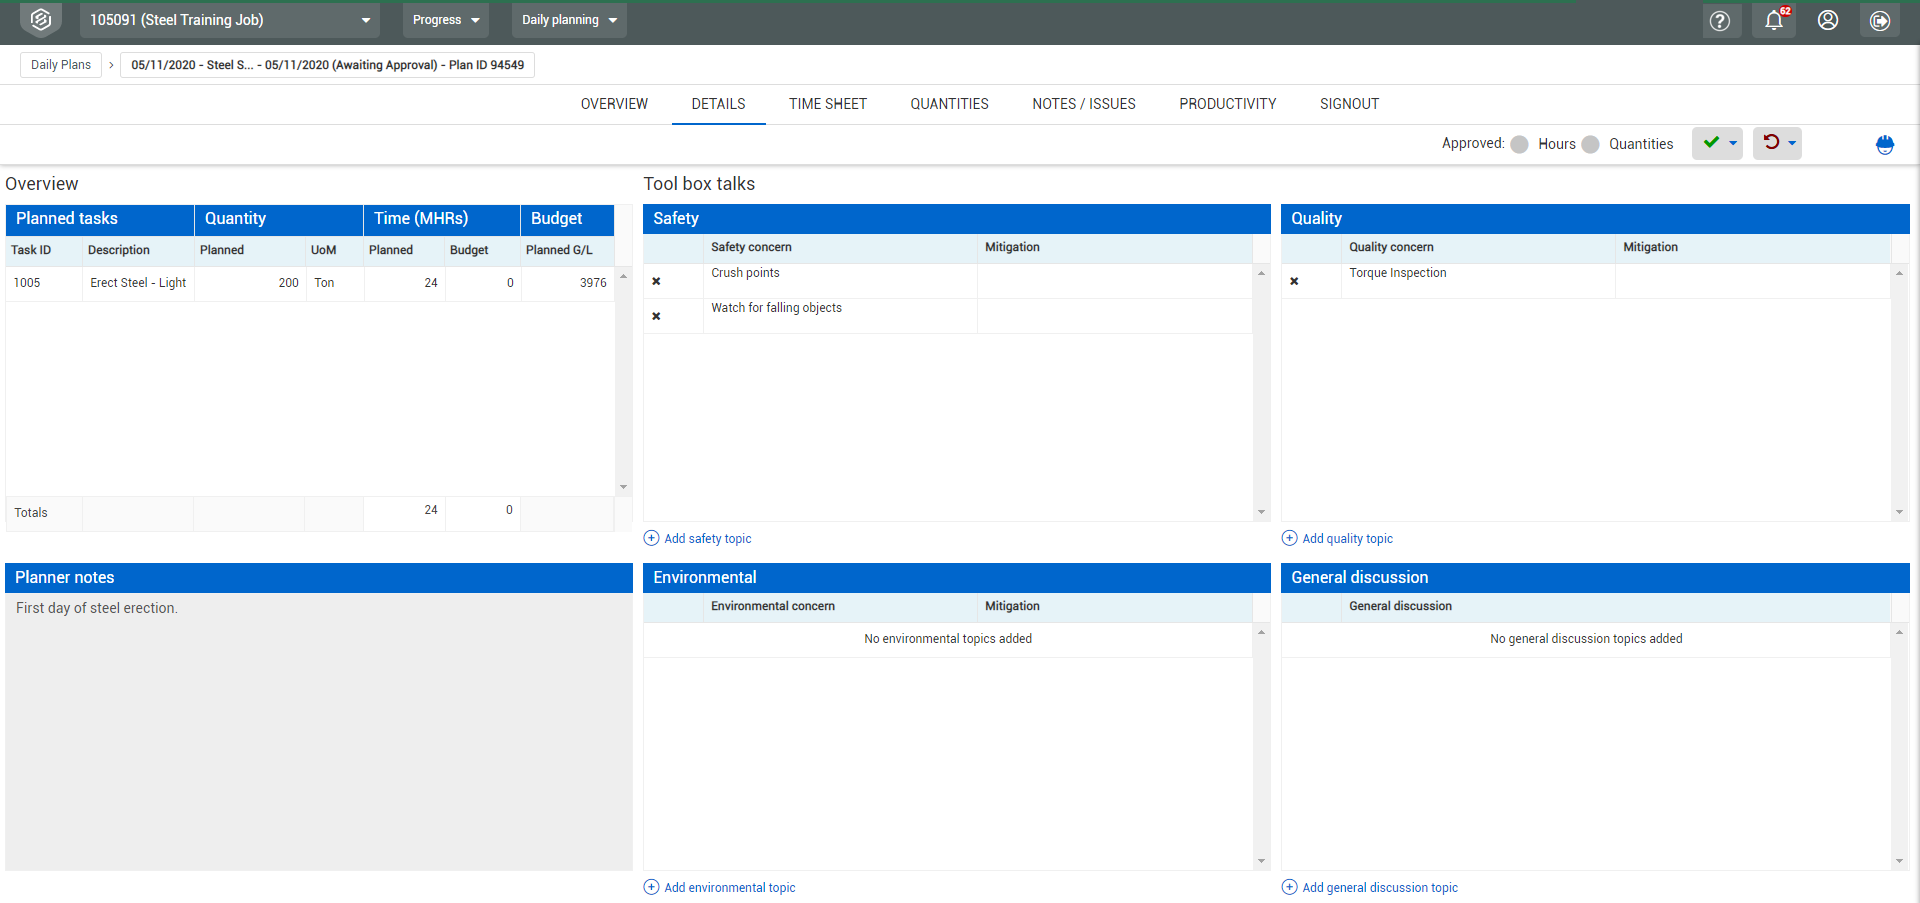Expand the green checkmark approve dropdown

(x=1732, y=144)
